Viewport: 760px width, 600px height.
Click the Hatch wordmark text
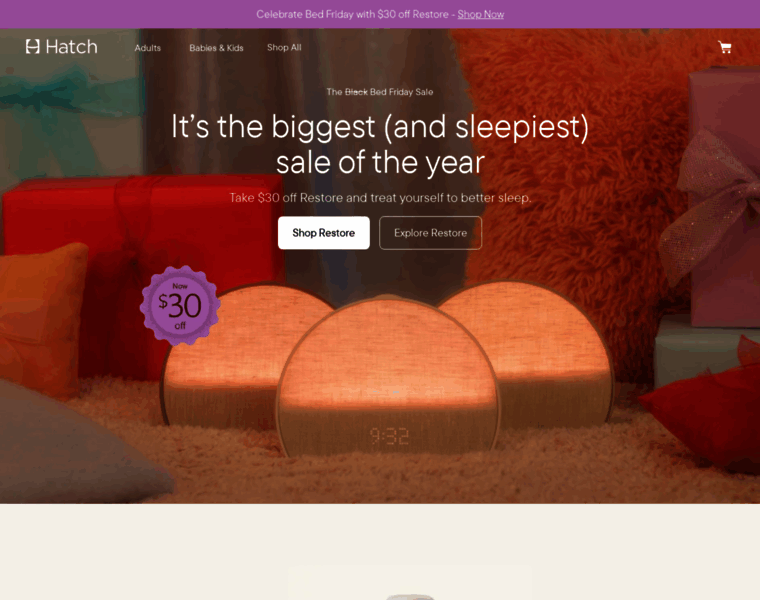[71, 47]
